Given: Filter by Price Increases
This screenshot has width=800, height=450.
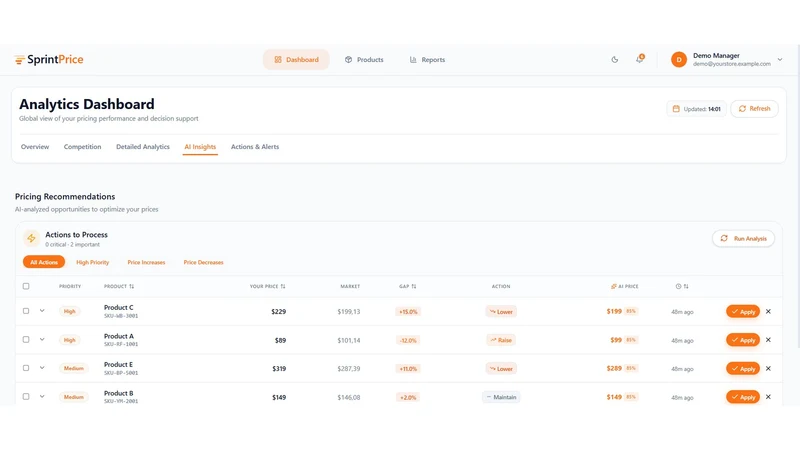Looking at the screenshot, I should pyautogui.click(x=146, y=262).
